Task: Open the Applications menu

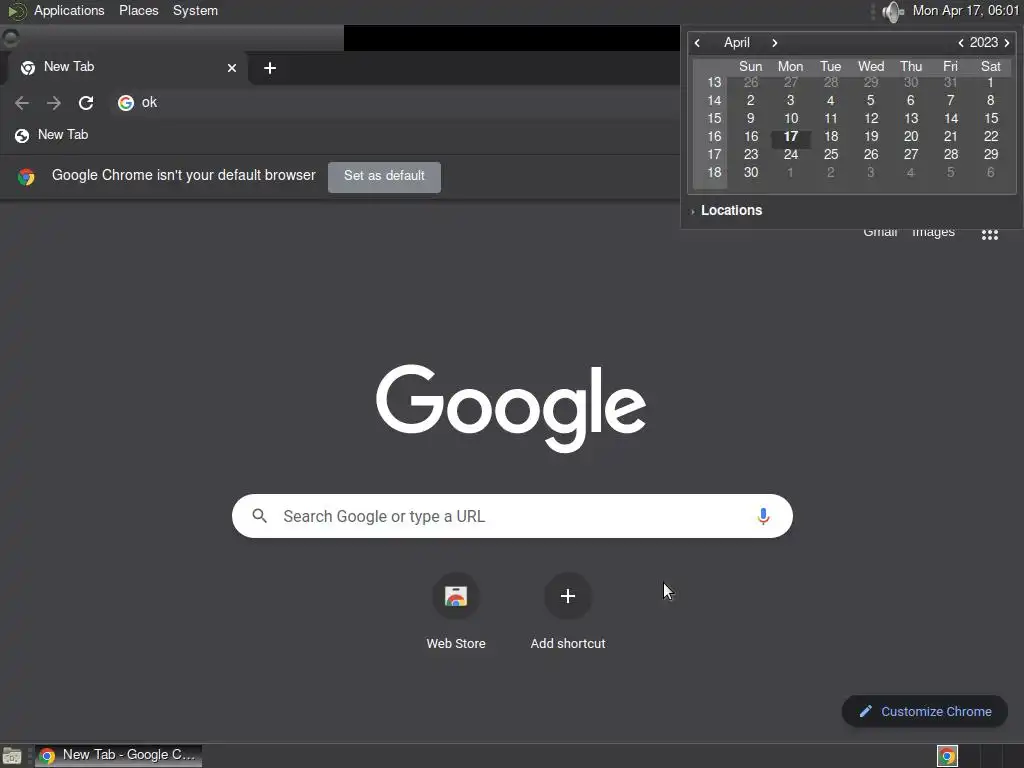Action: coord(69,10)
